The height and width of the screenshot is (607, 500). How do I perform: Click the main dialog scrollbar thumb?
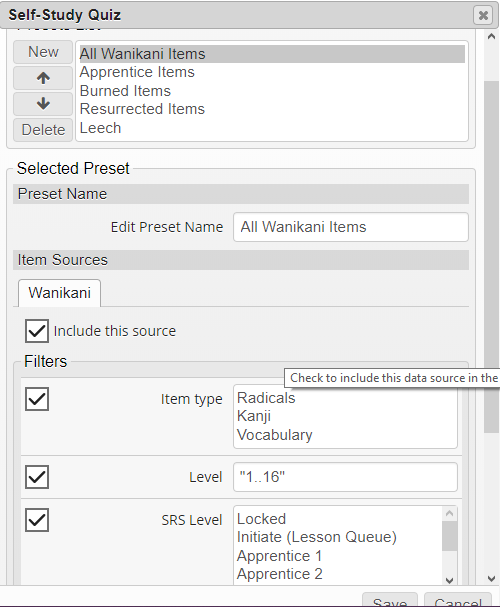[x=491, y=256]
